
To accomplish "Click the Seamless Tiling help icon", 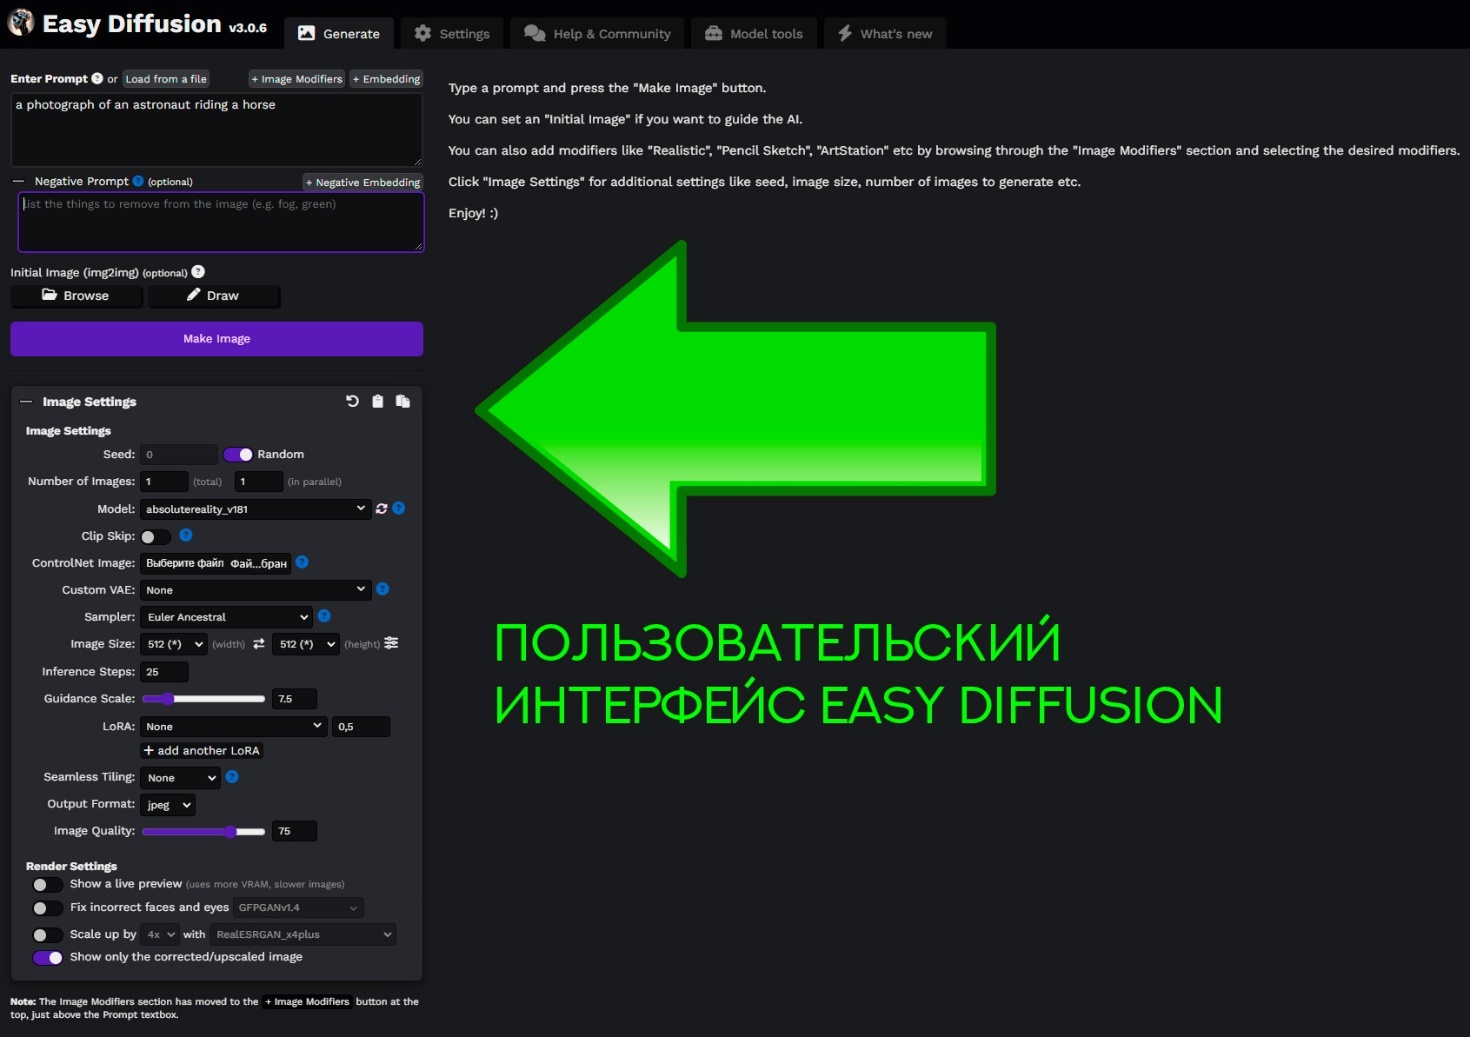I will click(x=232, y=777).
